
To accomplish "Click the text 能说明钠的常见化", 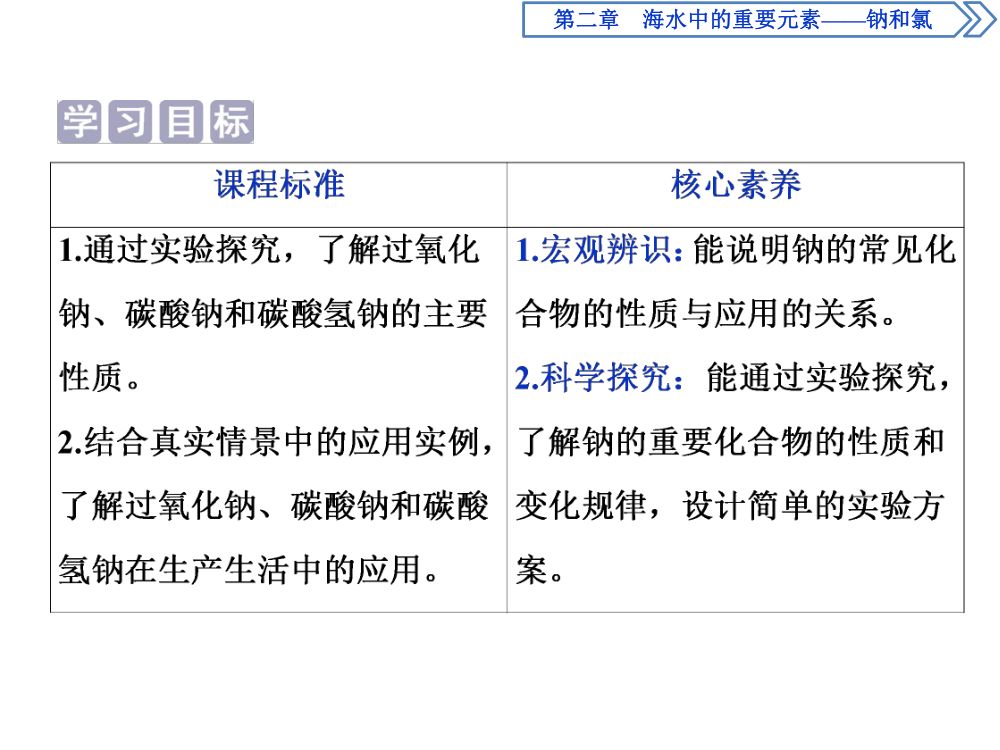I will [824, 249].
